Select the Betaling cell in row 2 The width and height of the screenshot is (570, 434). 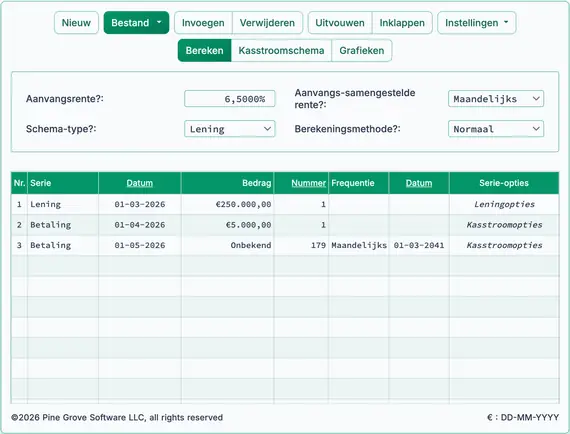click(63, 225)
